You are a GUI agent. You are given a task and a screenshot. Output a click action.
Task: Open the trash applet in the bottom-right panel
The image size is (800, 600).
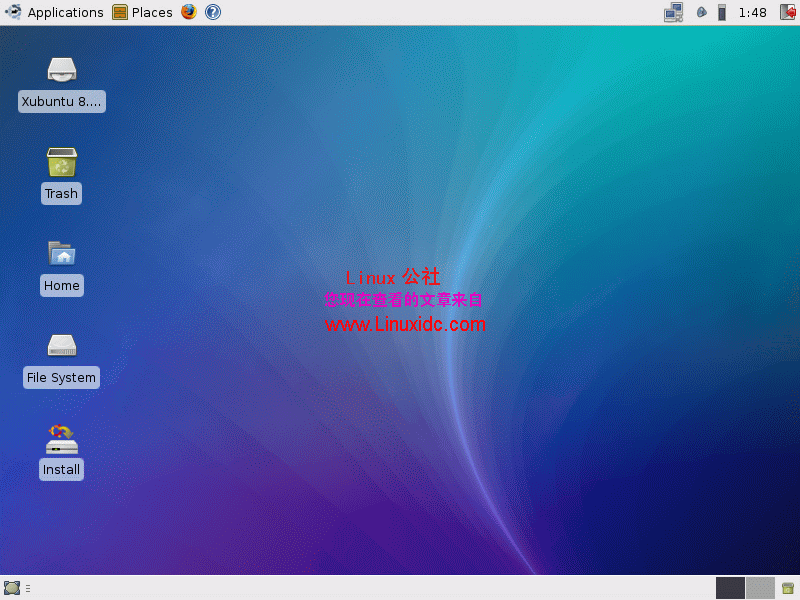(787, 588)
